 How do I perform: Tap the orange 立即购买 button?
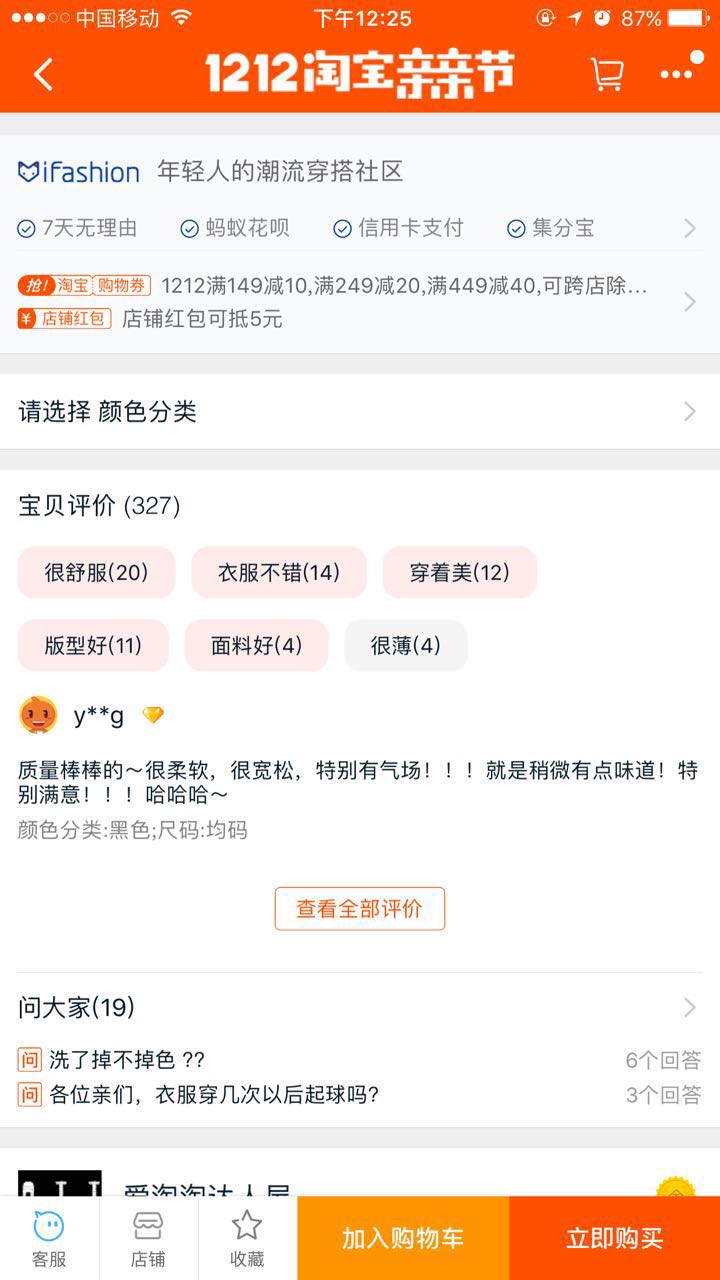pos(614,1238)
